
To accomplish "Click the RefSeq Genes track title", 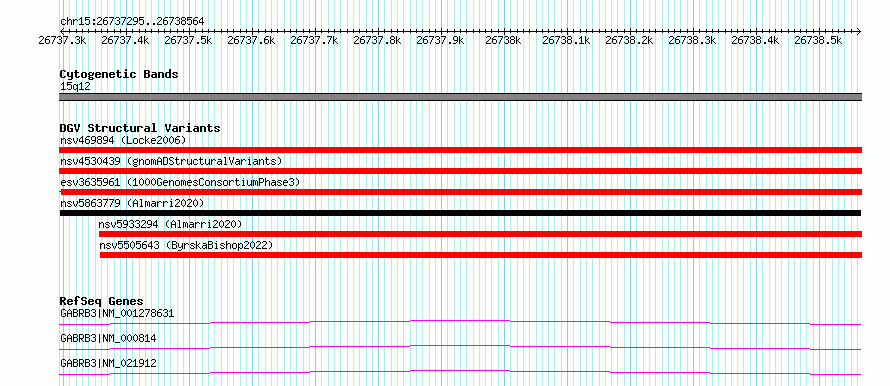I will coord(102,301).
